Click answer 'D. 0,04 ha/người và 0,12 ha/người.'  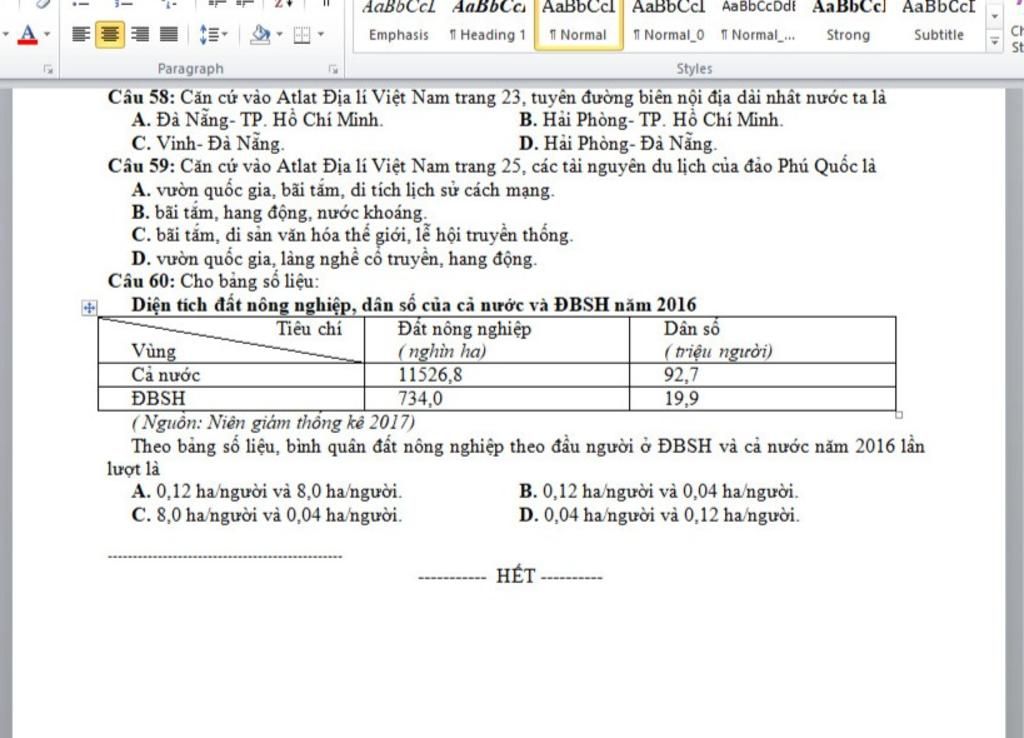tap(660, 515)
